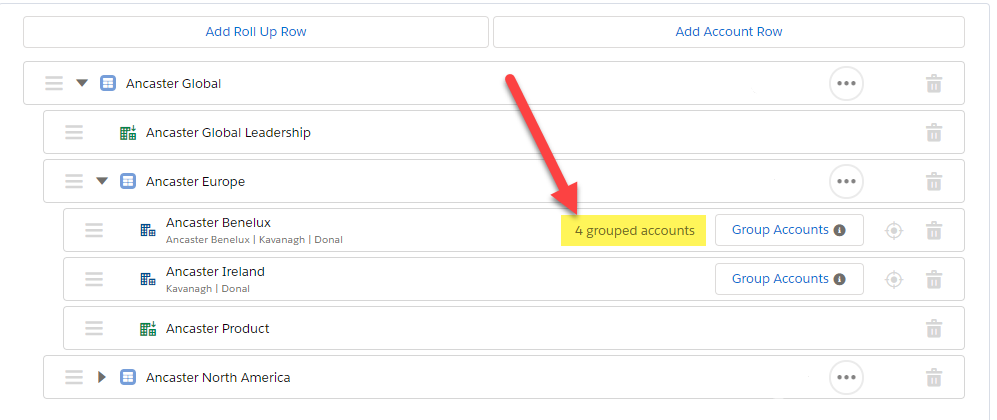Open more options for Ancaster Global
The height and width of the screenshot is (420, 997).
(x=846, y=84)
